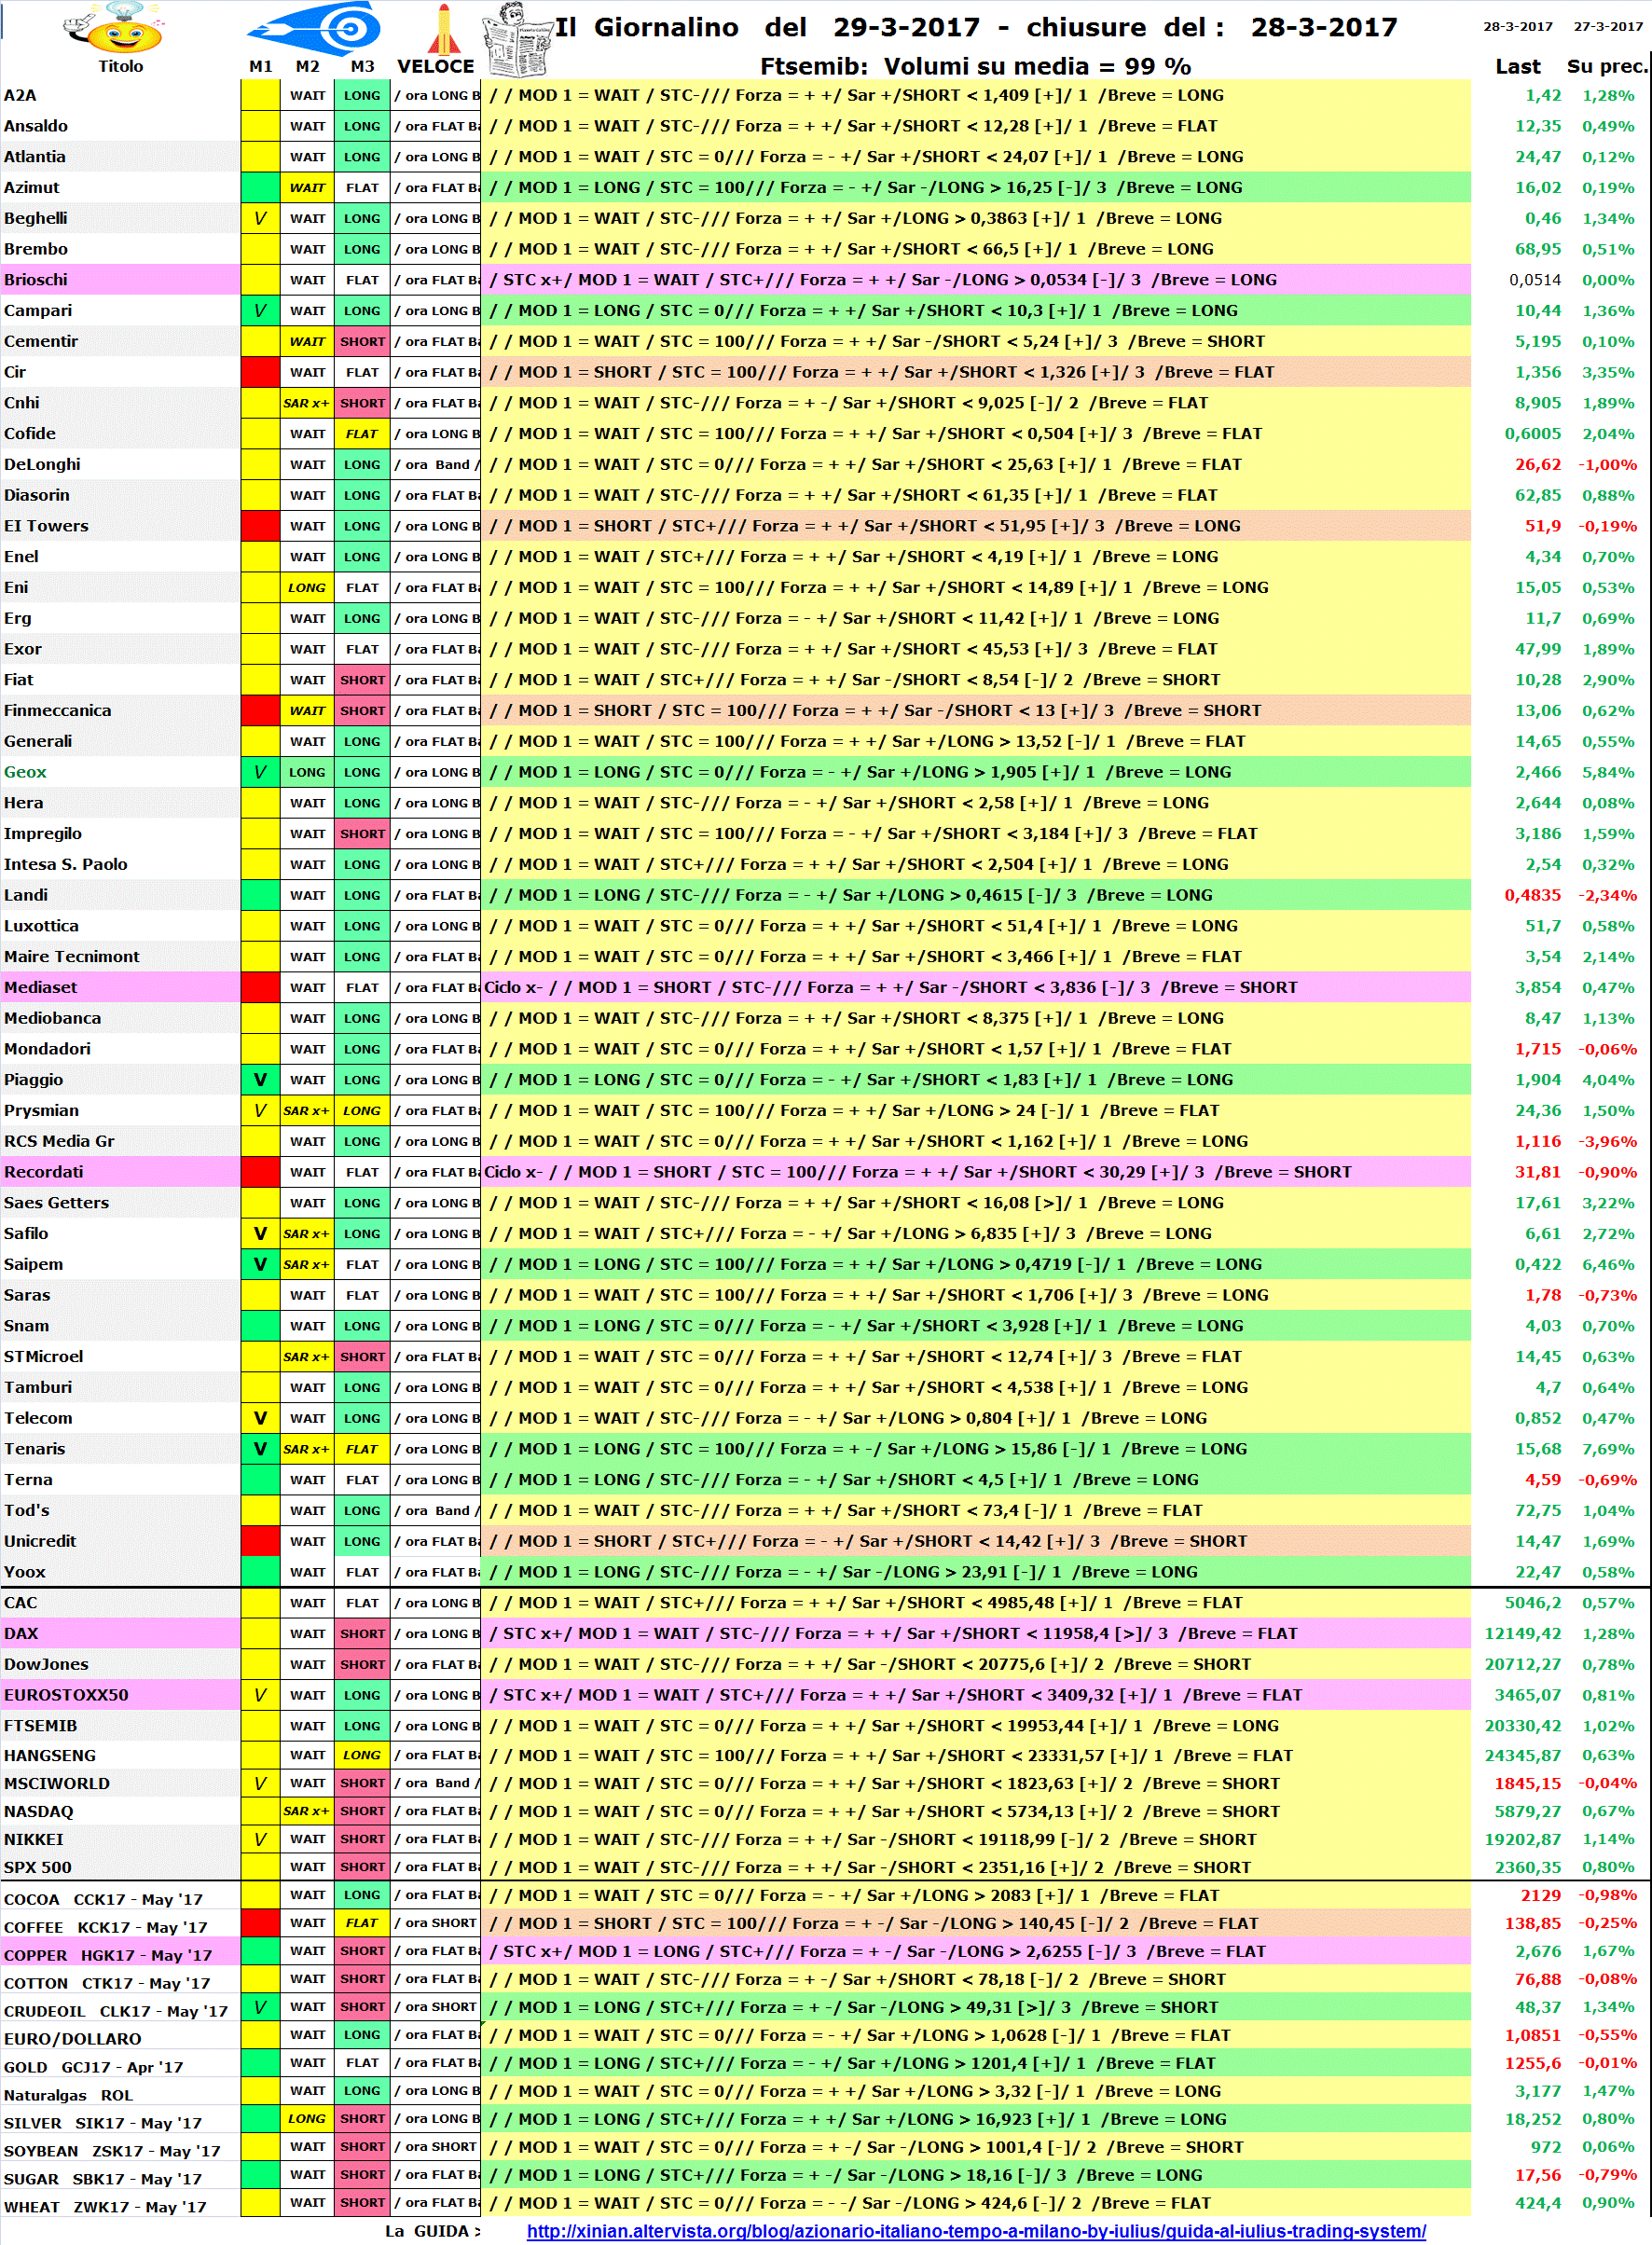Click the 27-3-2017 date above Su prec.
This screenshot has height=2245, width=1652.
pyautogui.click(x=1607, y=26)
